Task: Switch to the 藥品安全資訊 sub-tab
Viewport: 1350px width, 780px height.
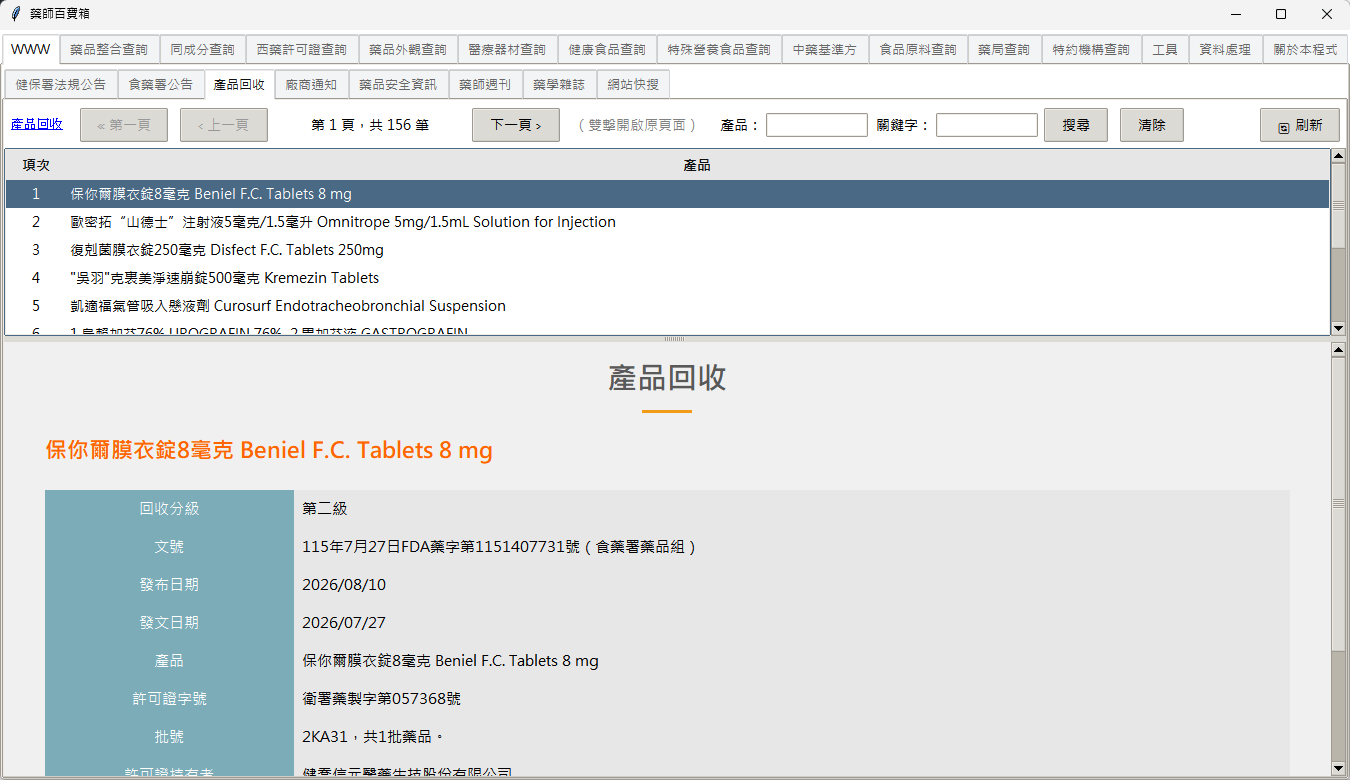Action: click(x=398, y=85)
